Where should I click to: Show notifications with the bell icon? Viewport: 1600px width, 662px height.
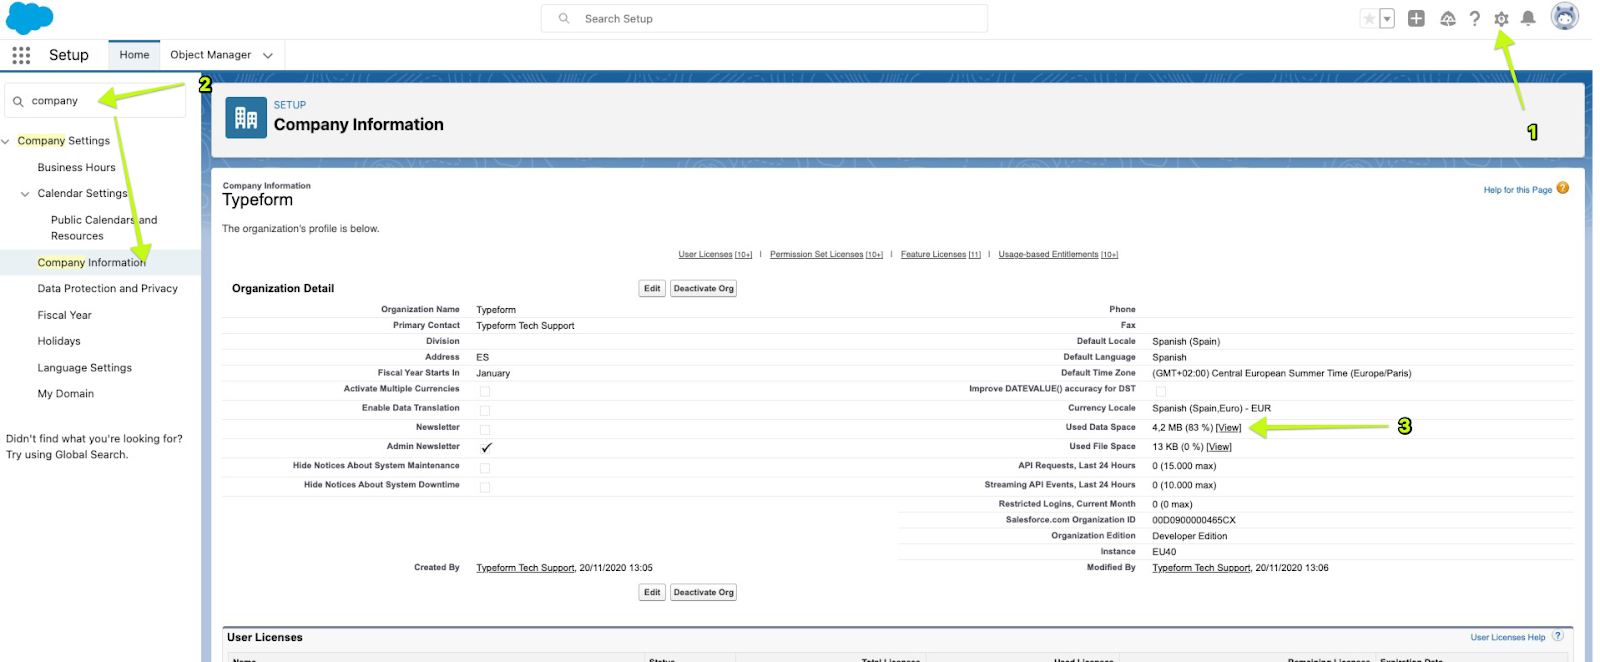tap(1528, 19)
